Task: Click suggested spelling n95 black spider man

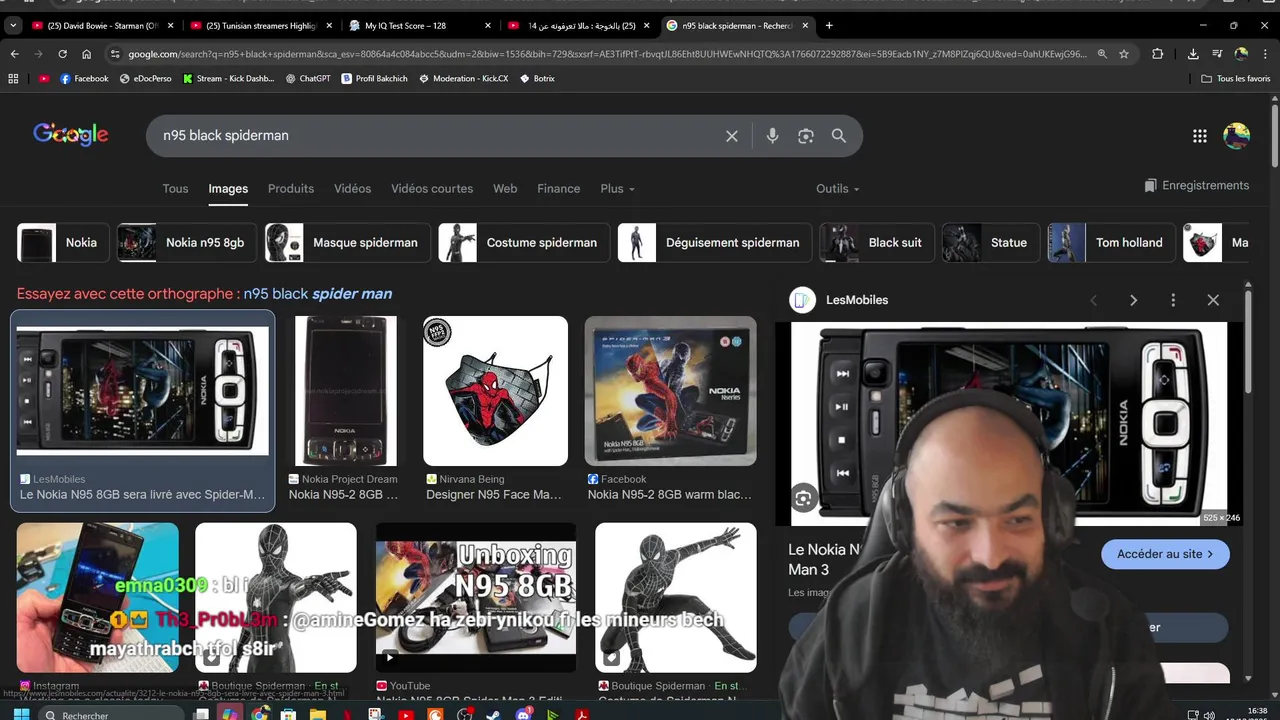Action: [x=318, y=294]
